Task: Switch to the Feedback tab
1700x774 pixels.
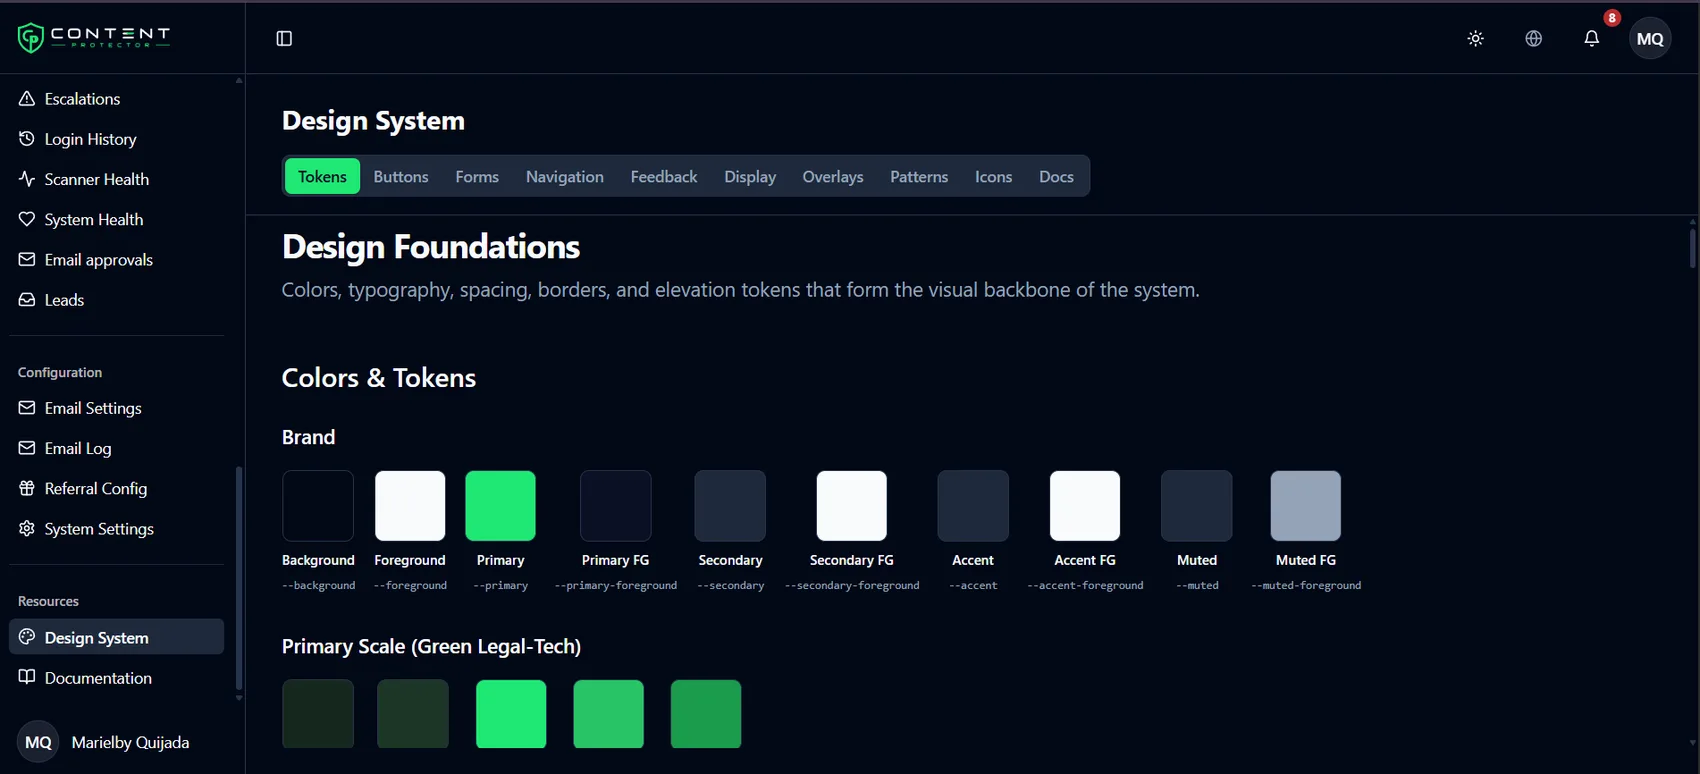Action: (x=664, y=176)
